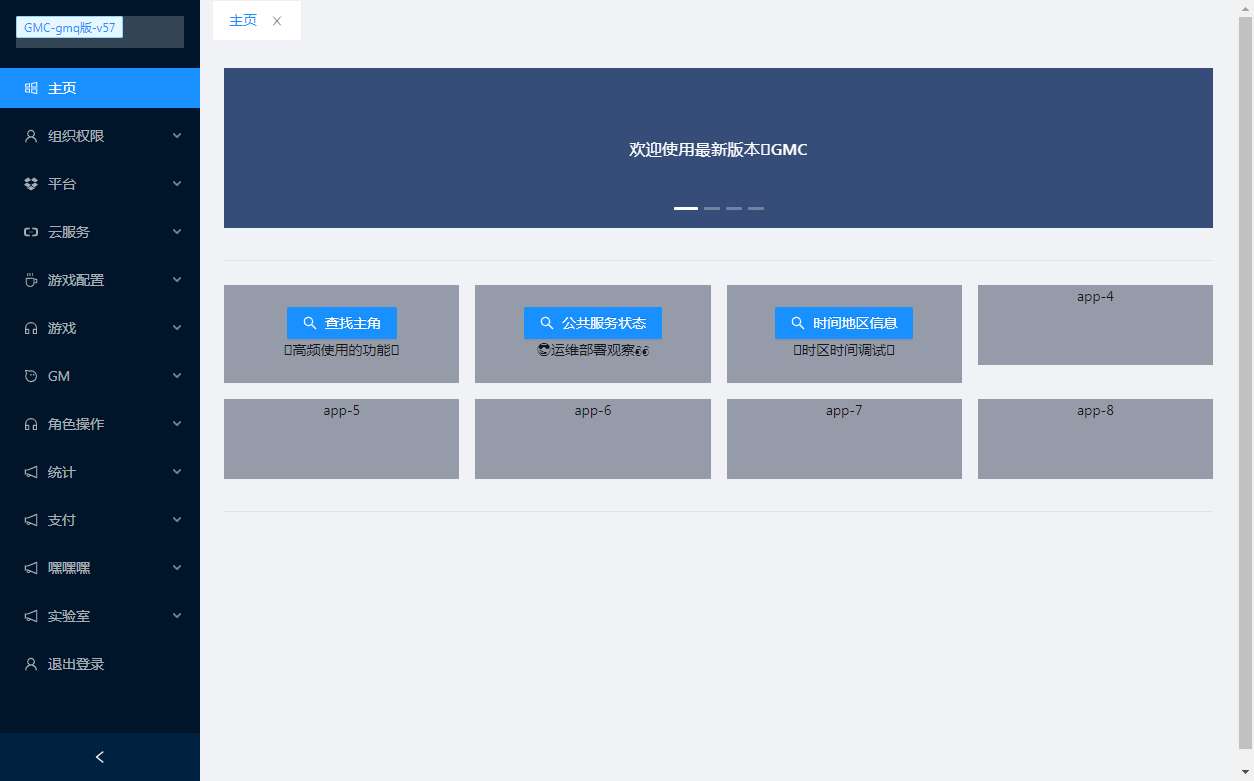Open the GM clock icon in sidebar
This screenshot has height=781, width=1254.
tap(30, 375)
